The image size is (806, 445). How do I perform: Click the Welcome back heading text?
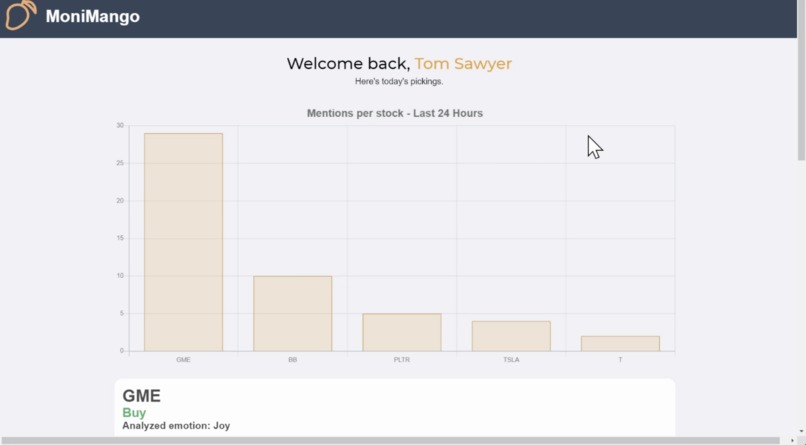click(348, 64)
